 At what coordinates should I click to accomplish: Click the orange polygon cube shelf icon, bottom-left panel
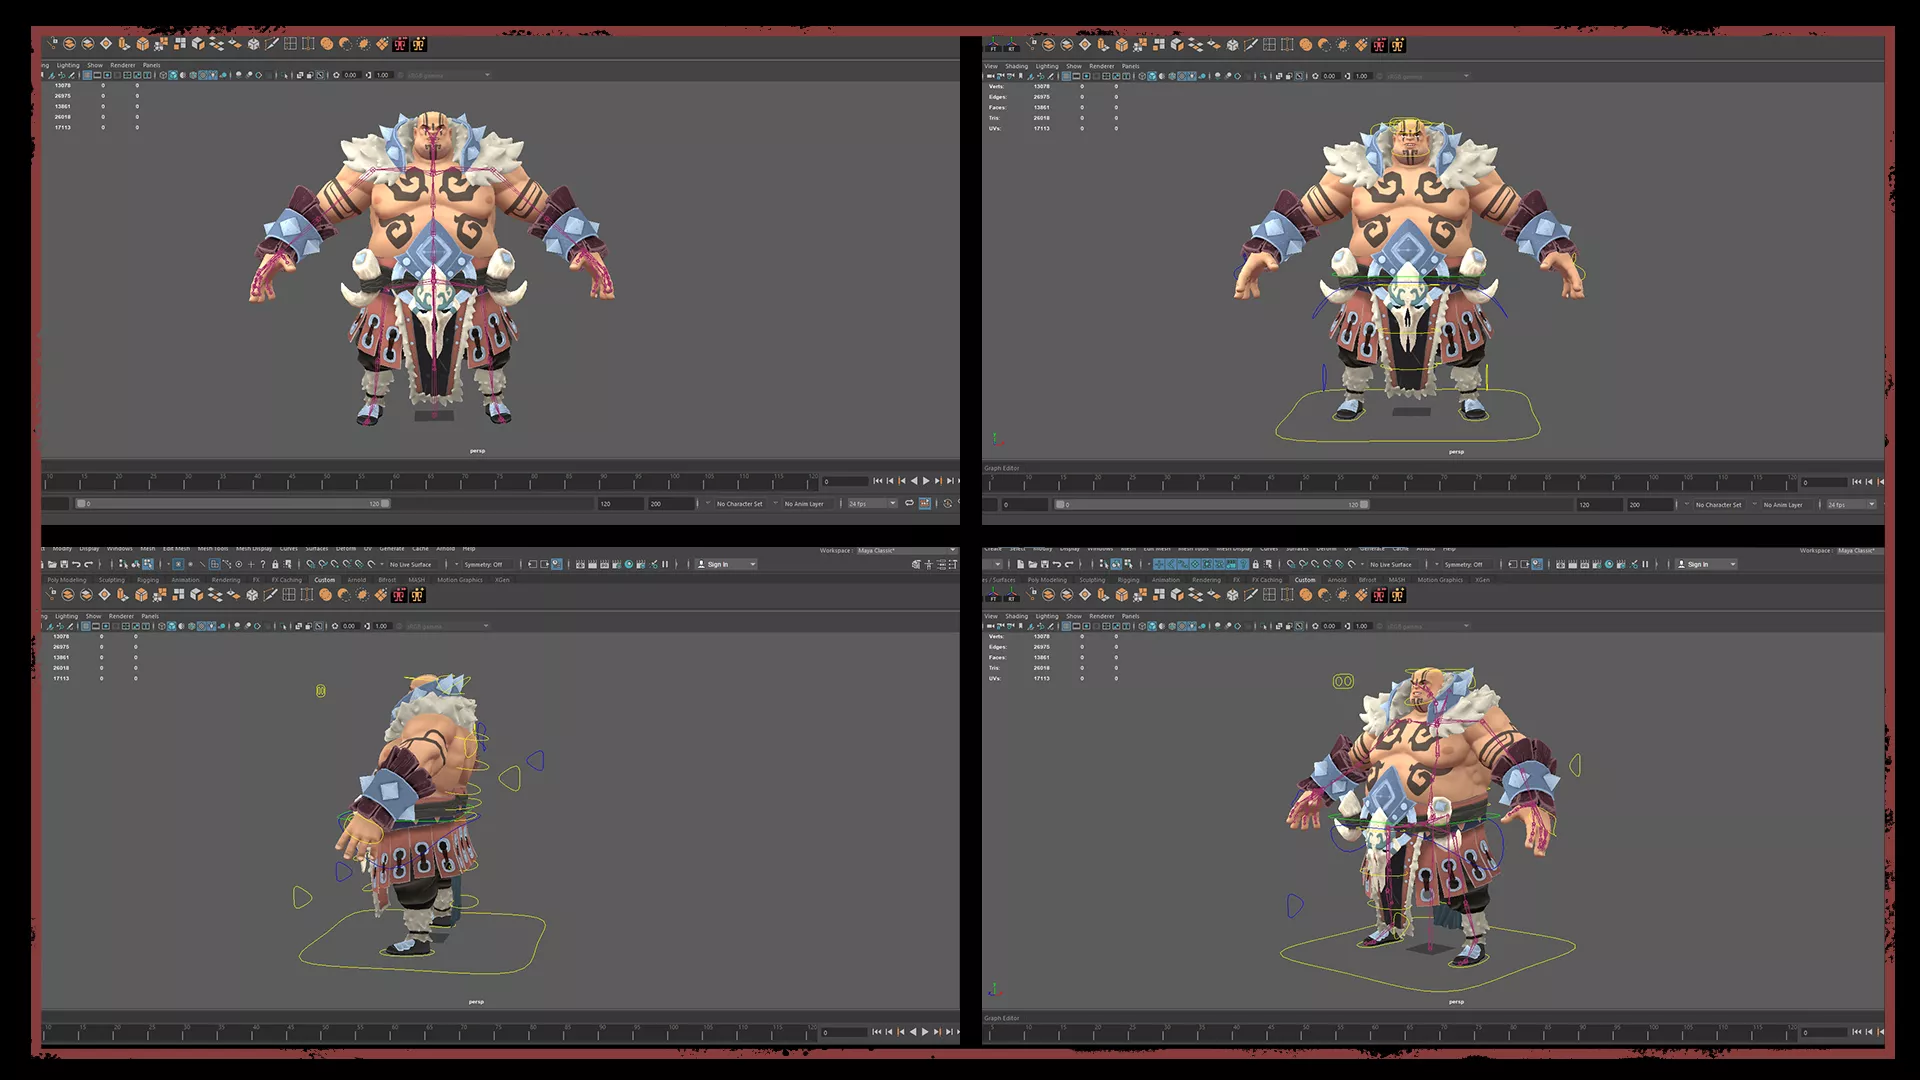click(141, 595)
